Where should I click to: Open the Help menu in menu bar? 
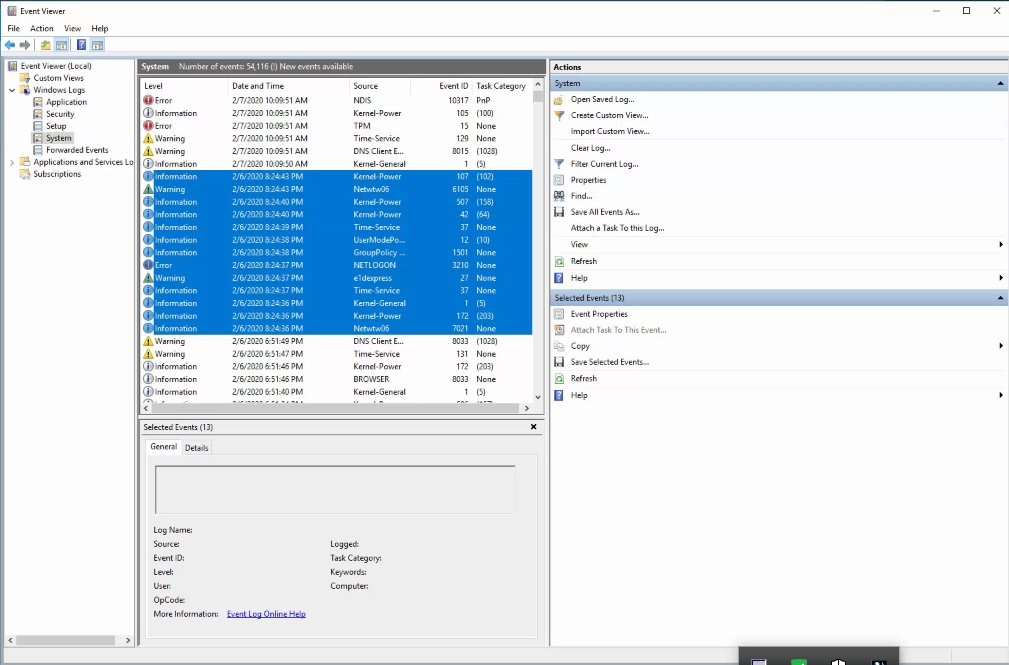click(100, 28)
